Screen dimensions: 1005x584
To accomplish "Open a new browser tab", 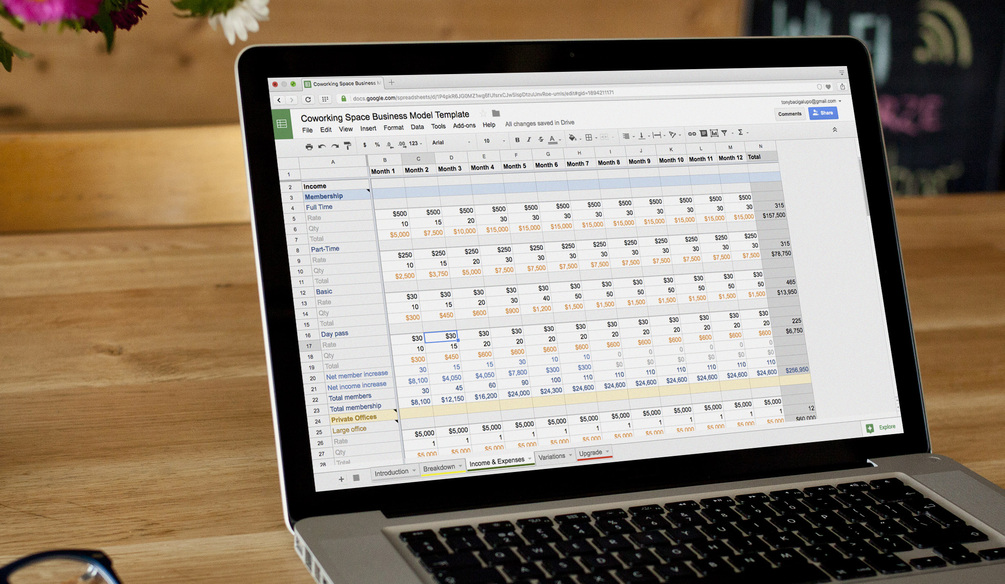I will tap(391, 82).
